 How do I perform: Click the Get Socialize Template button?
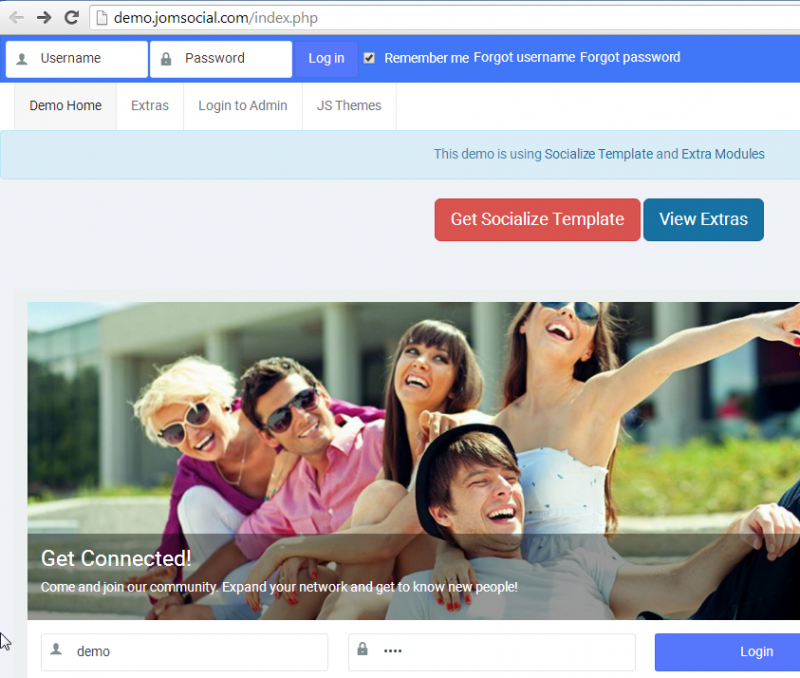pyautogui.click(x=537, y=220)
